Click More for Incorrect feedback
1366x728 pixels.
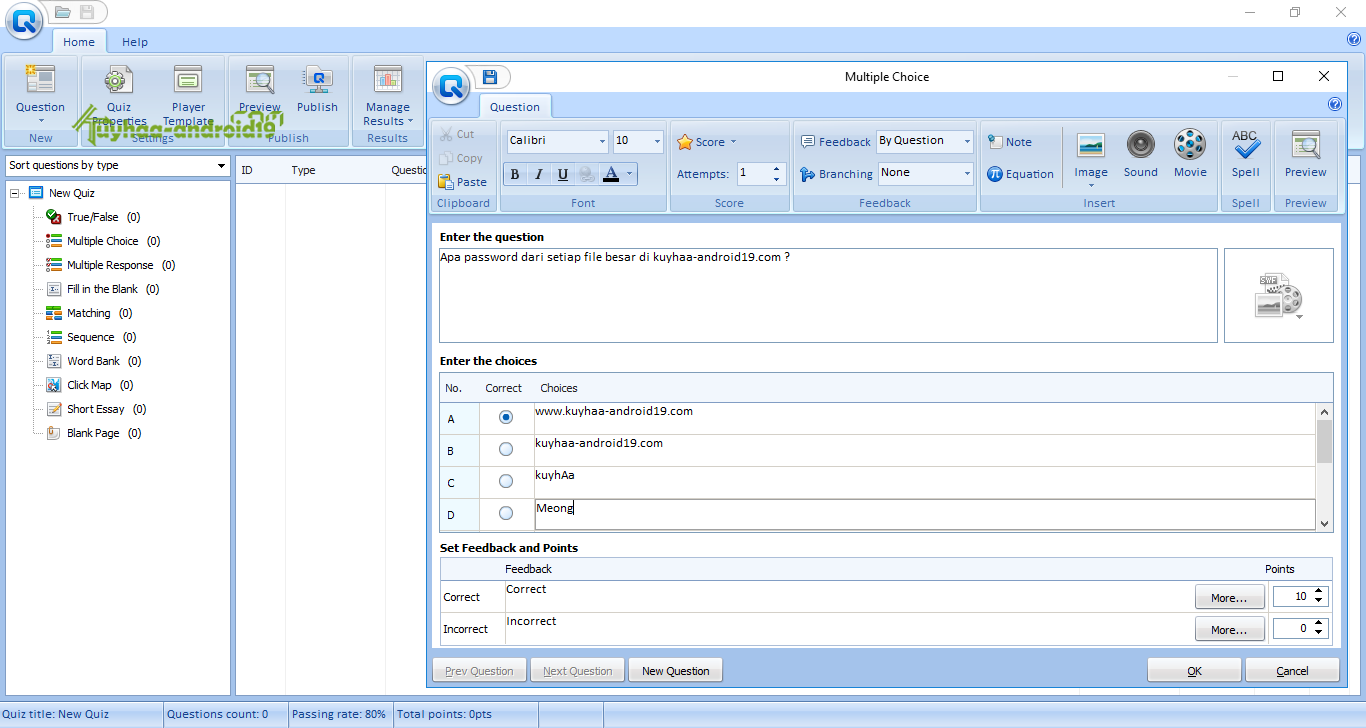tap(1229, 629)
